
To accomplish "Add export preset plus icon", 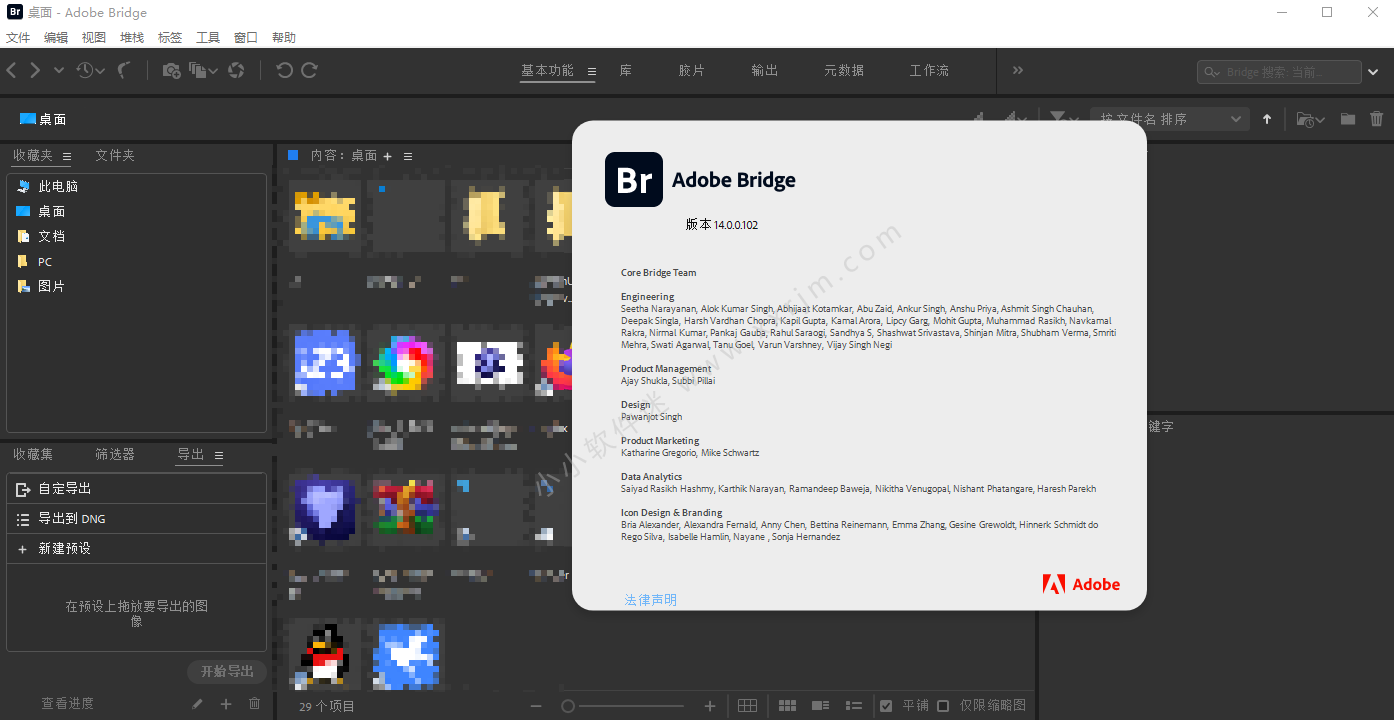I will [226, 704].
